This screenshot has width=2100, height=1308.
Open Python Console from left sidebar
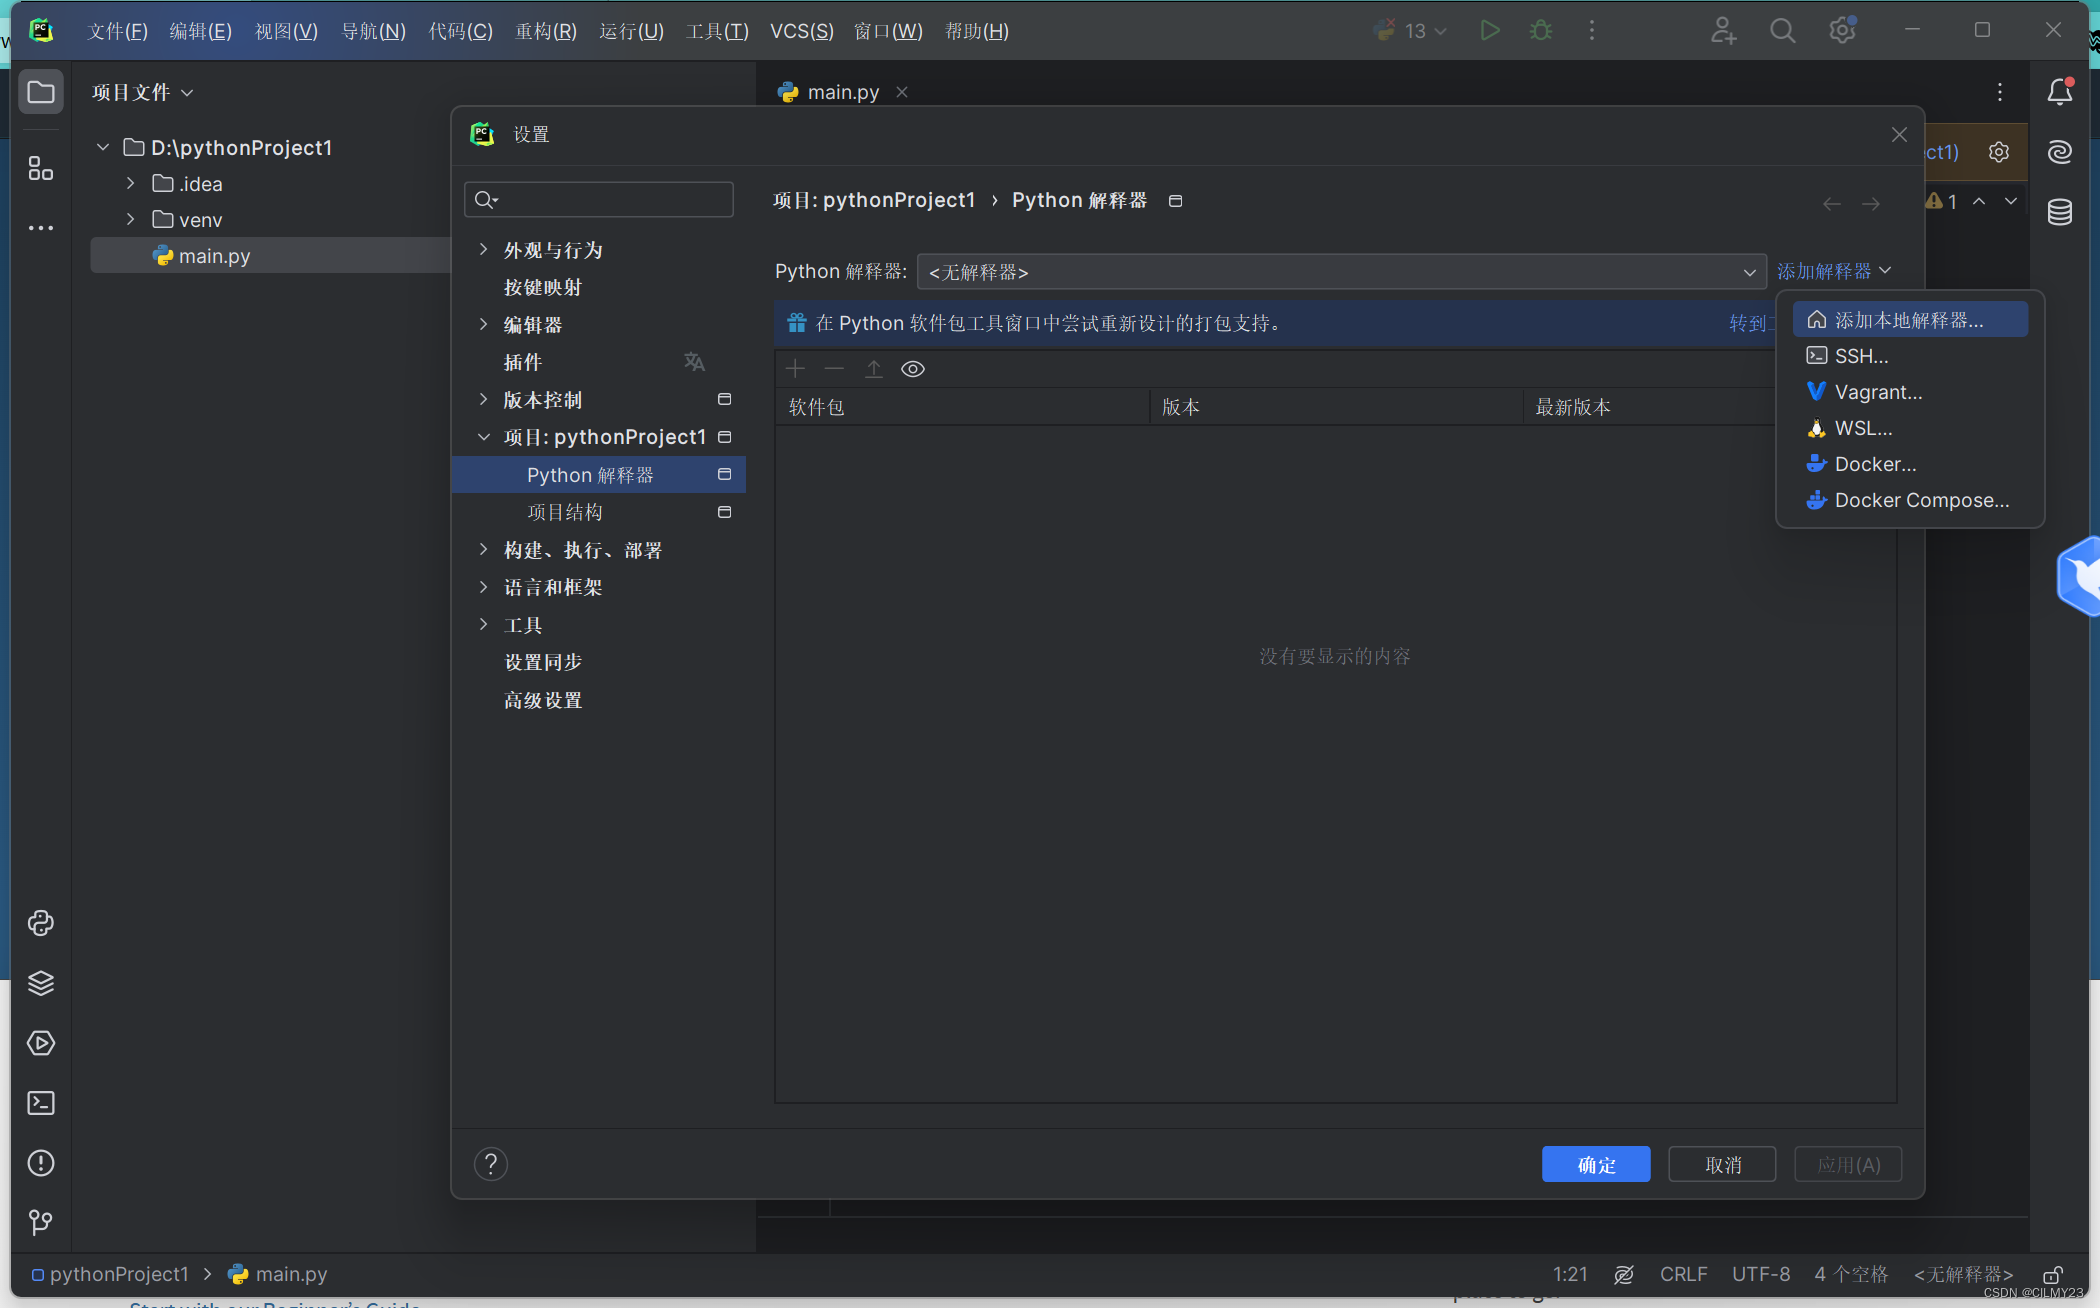41,923
